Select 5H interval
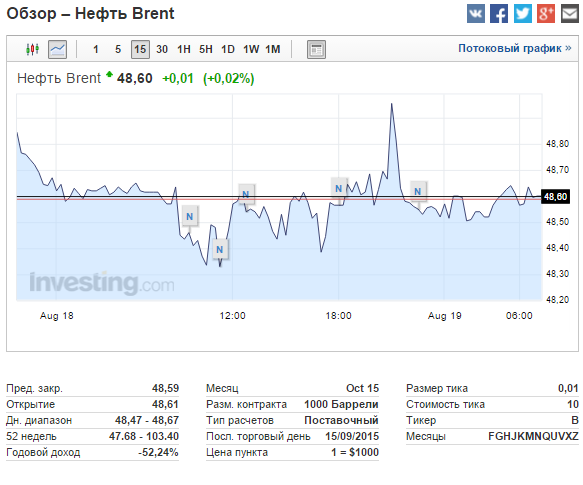The height and width of the screenshot is (485, 583). click(206, 49)
